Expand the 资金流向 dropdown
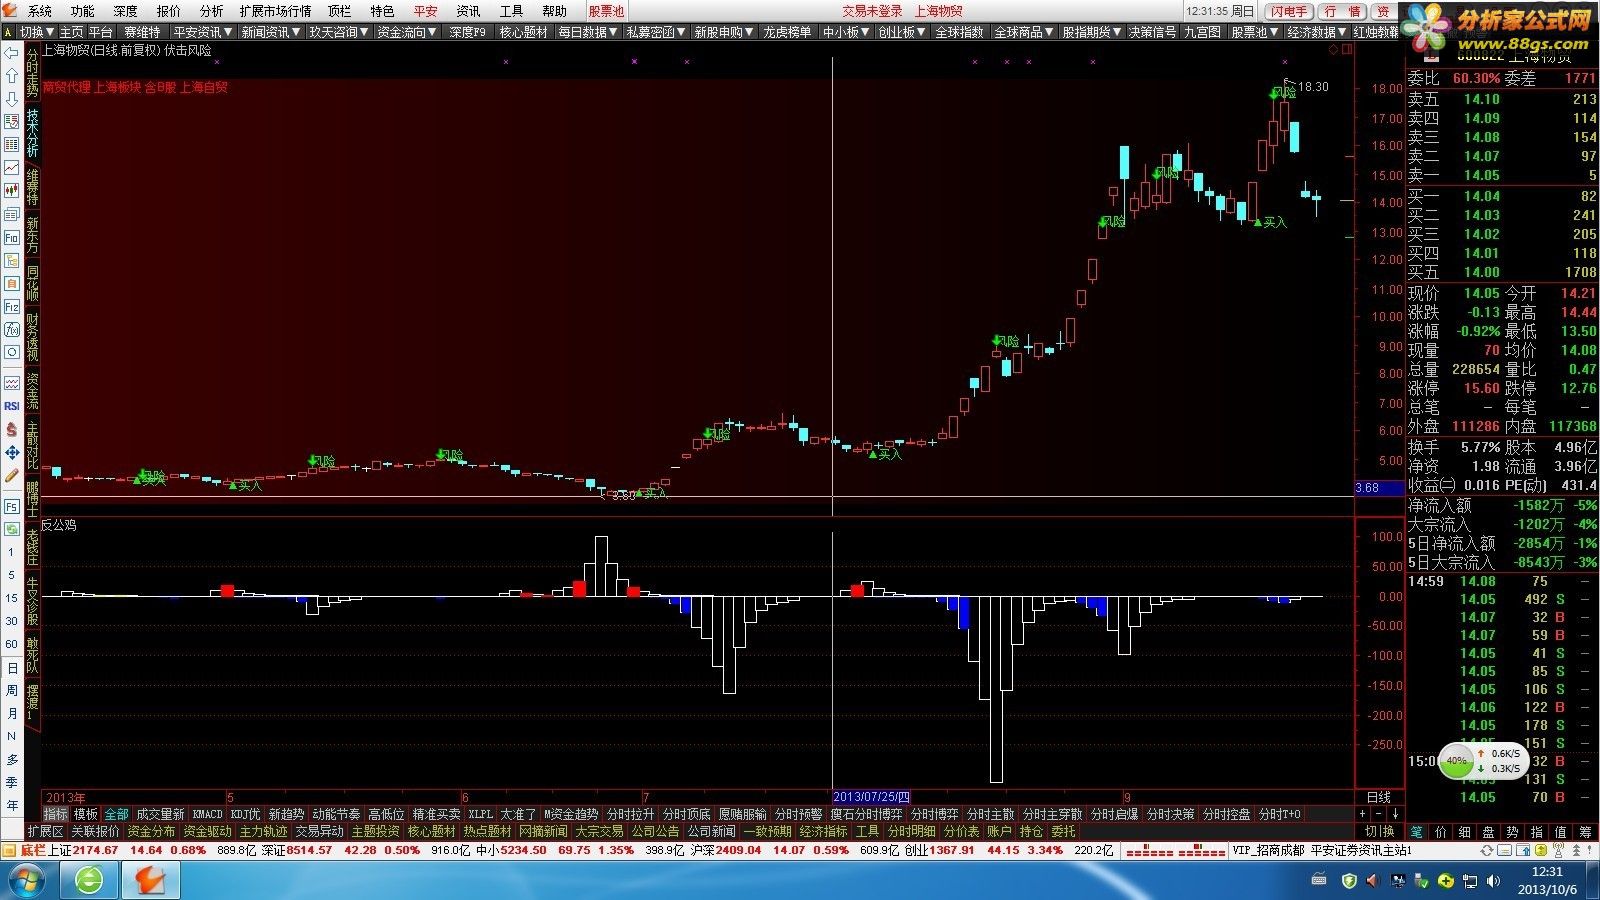The width and height of the screenshot is (1600, 900). click(x=407, y=32)
